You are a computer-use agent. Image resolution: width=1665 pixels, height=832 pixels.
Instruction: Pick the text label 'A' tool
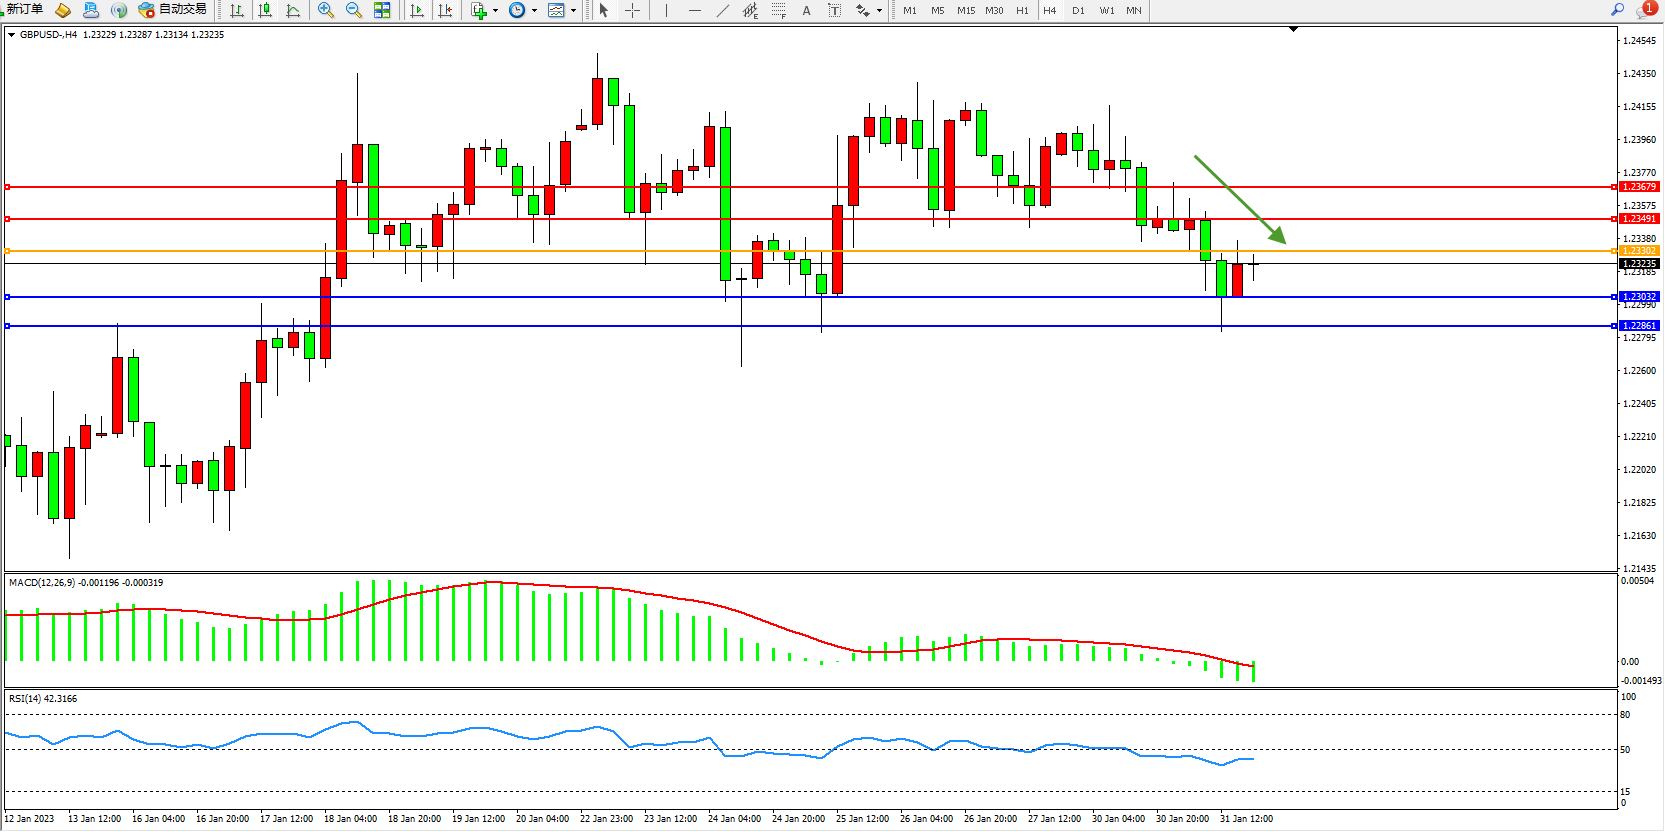pos(806,10)
